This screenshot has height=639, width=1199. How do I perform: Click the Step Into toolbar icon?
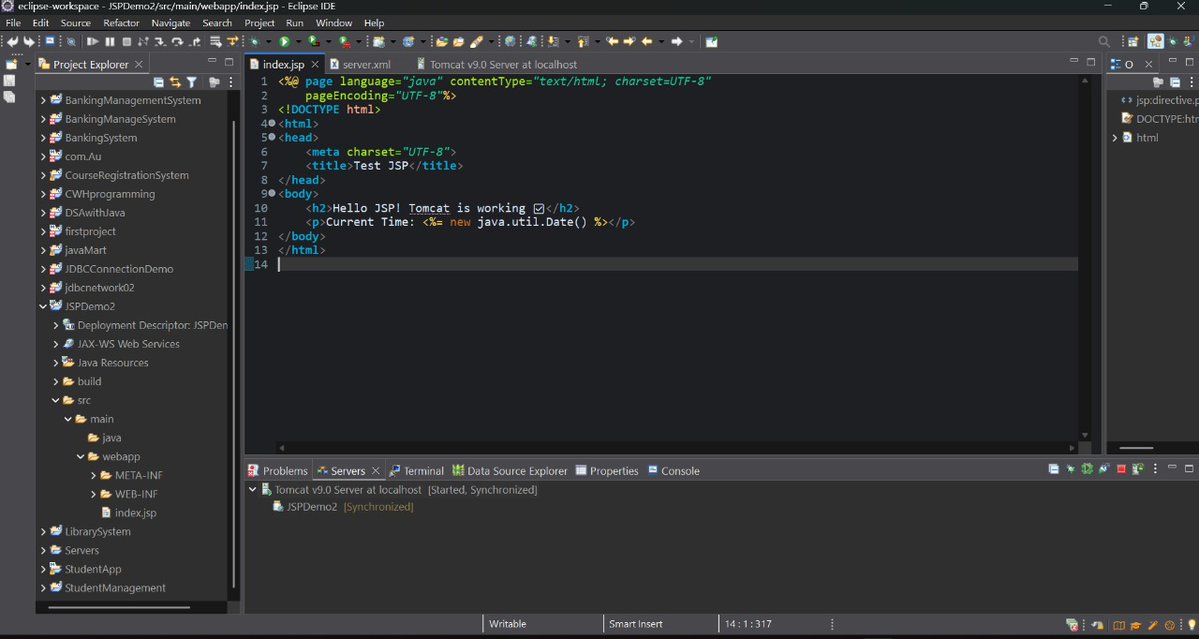160,41
